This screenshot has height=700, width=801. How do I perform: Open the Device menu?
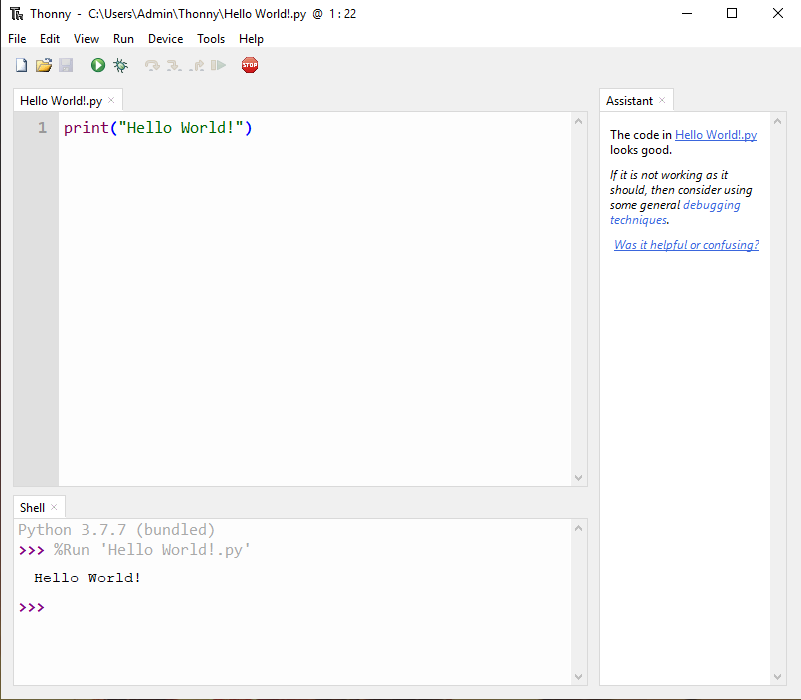pyautogui.click(x=166, y=39)
